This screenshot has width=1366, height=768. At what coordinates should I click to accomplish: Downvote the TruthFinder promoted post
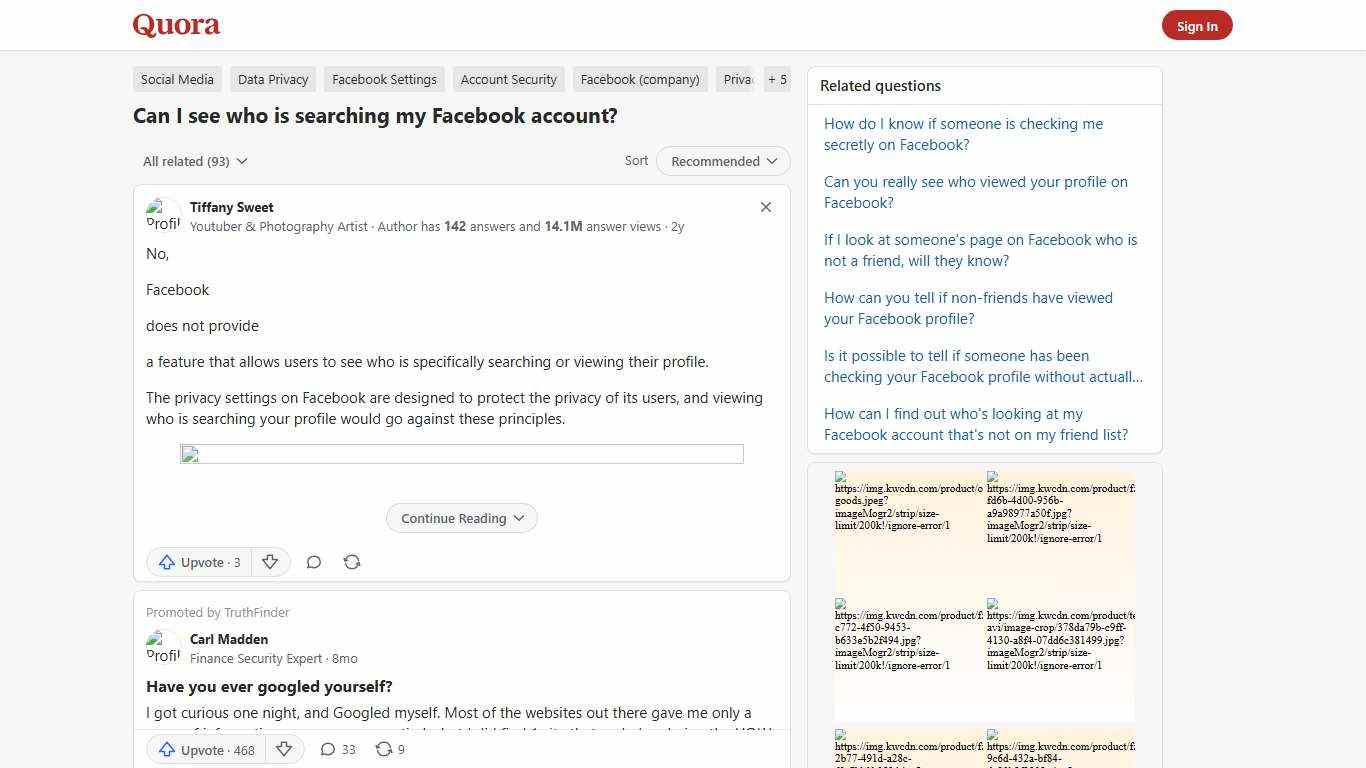click(x=284, y=749)
